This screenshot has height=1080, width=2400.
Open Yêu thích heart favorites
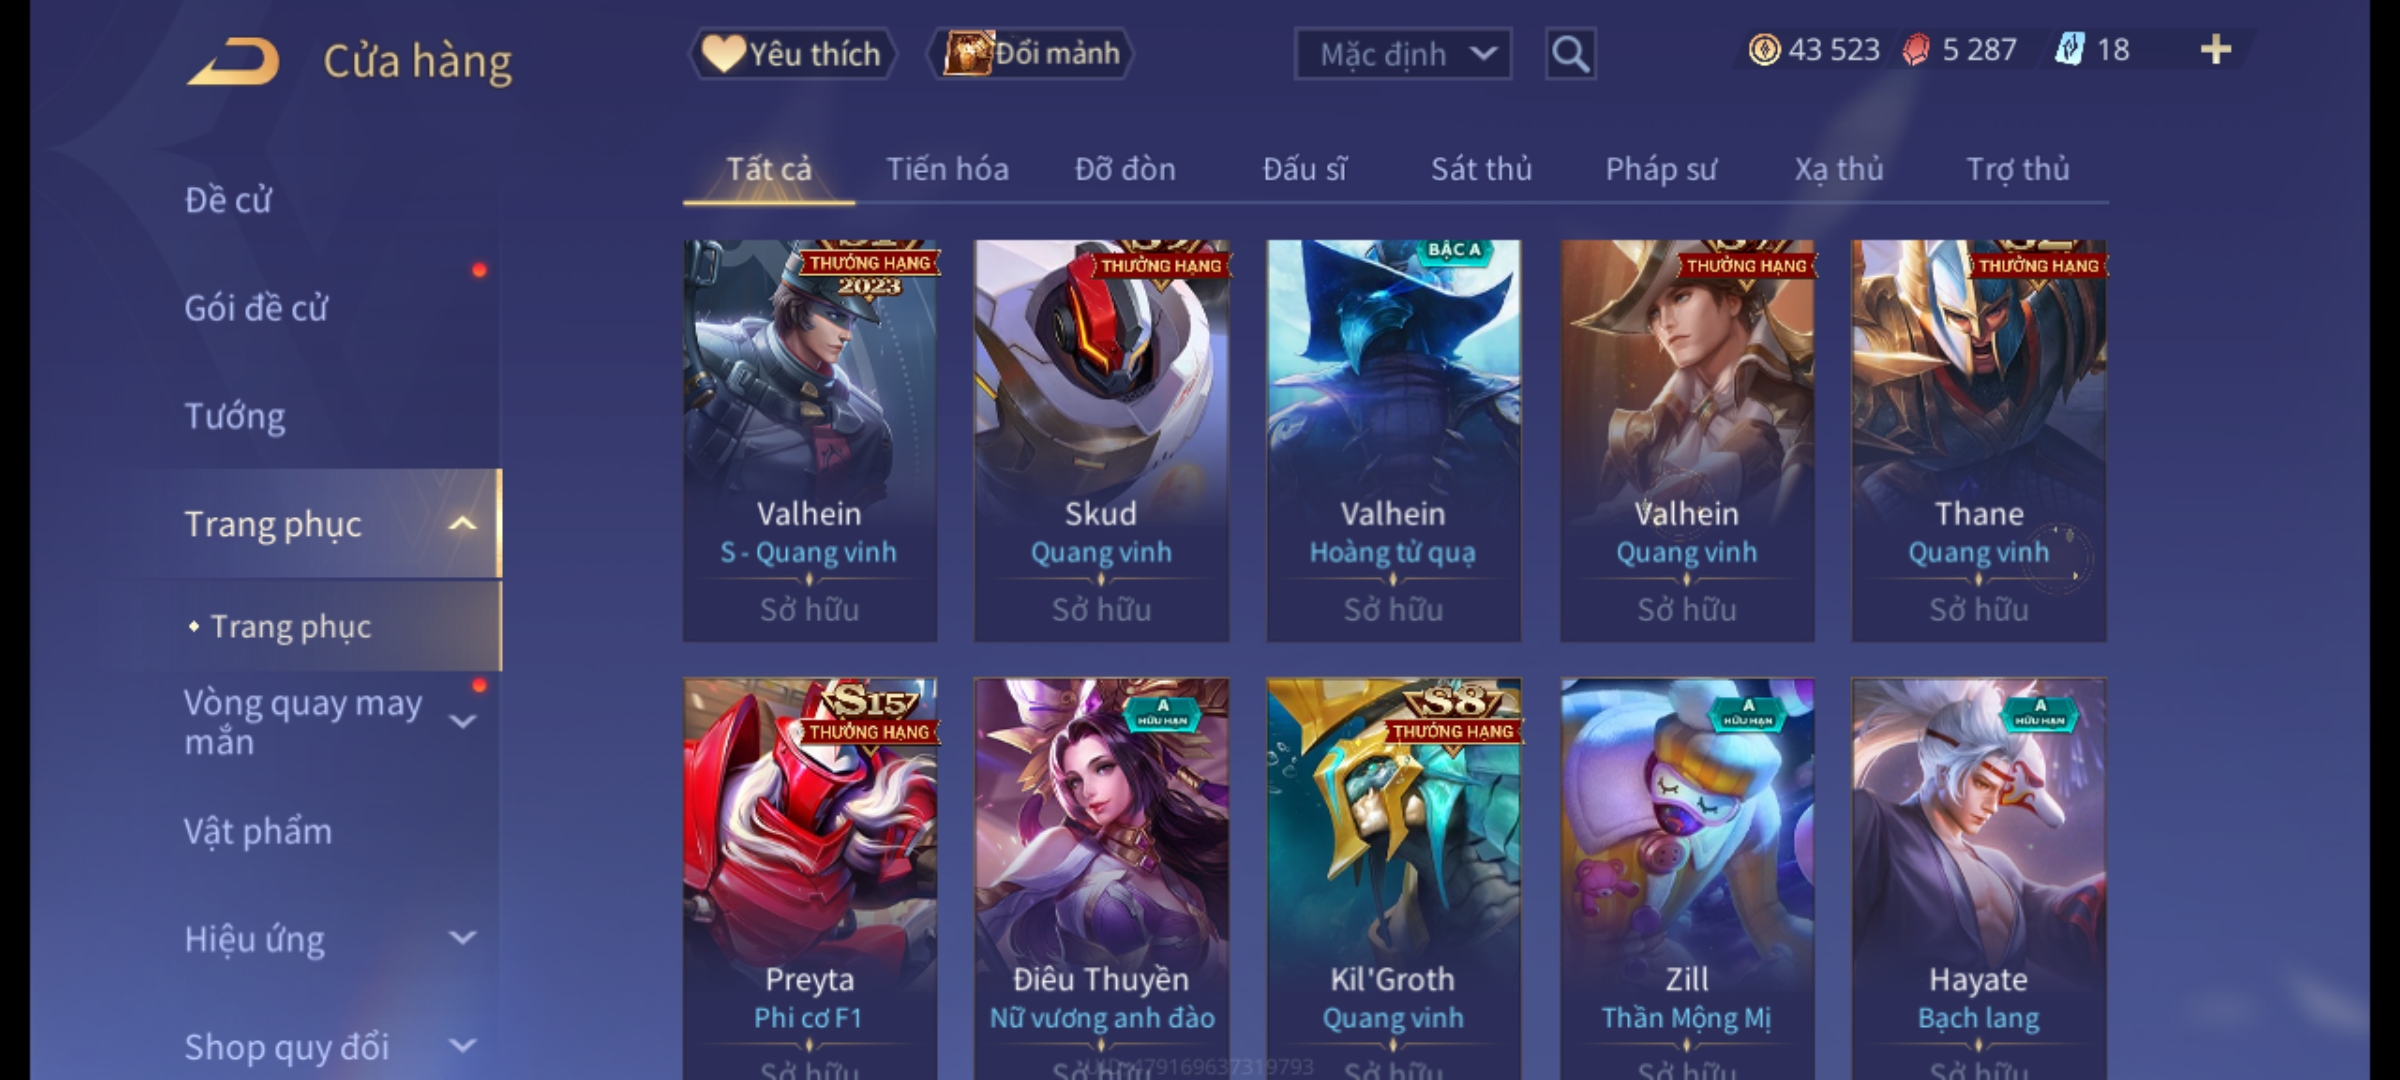click(792, 53)
